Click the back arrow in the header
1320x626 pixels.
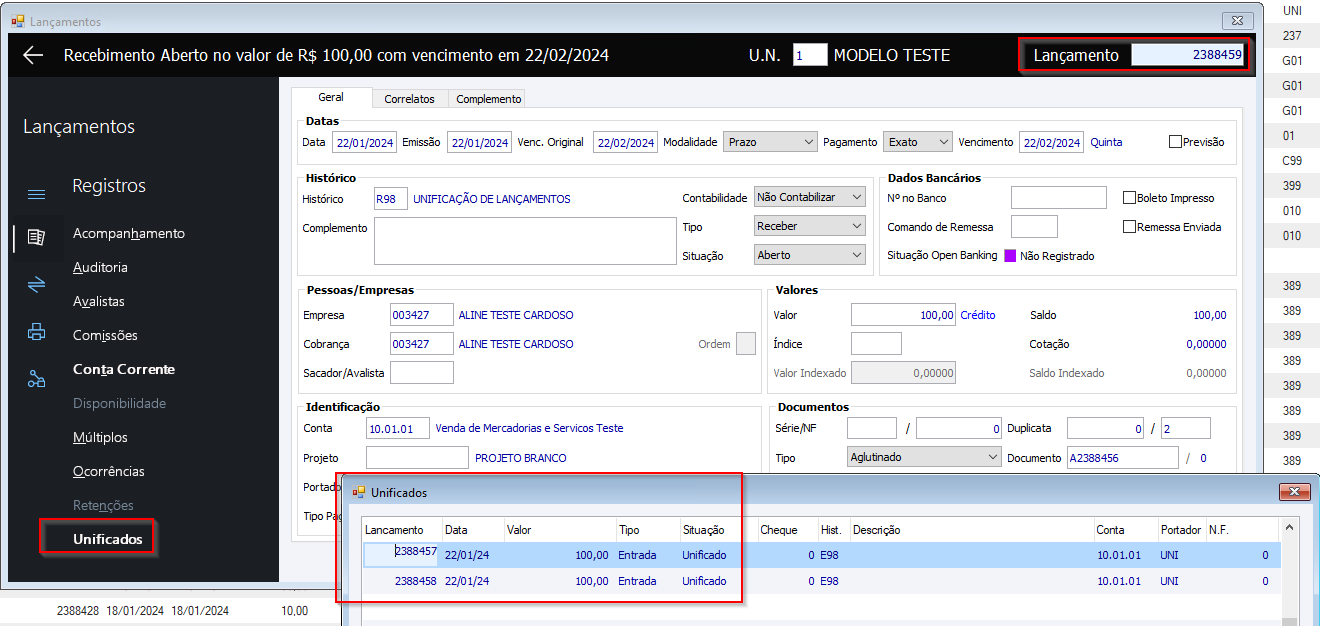(x=33, y=56)
